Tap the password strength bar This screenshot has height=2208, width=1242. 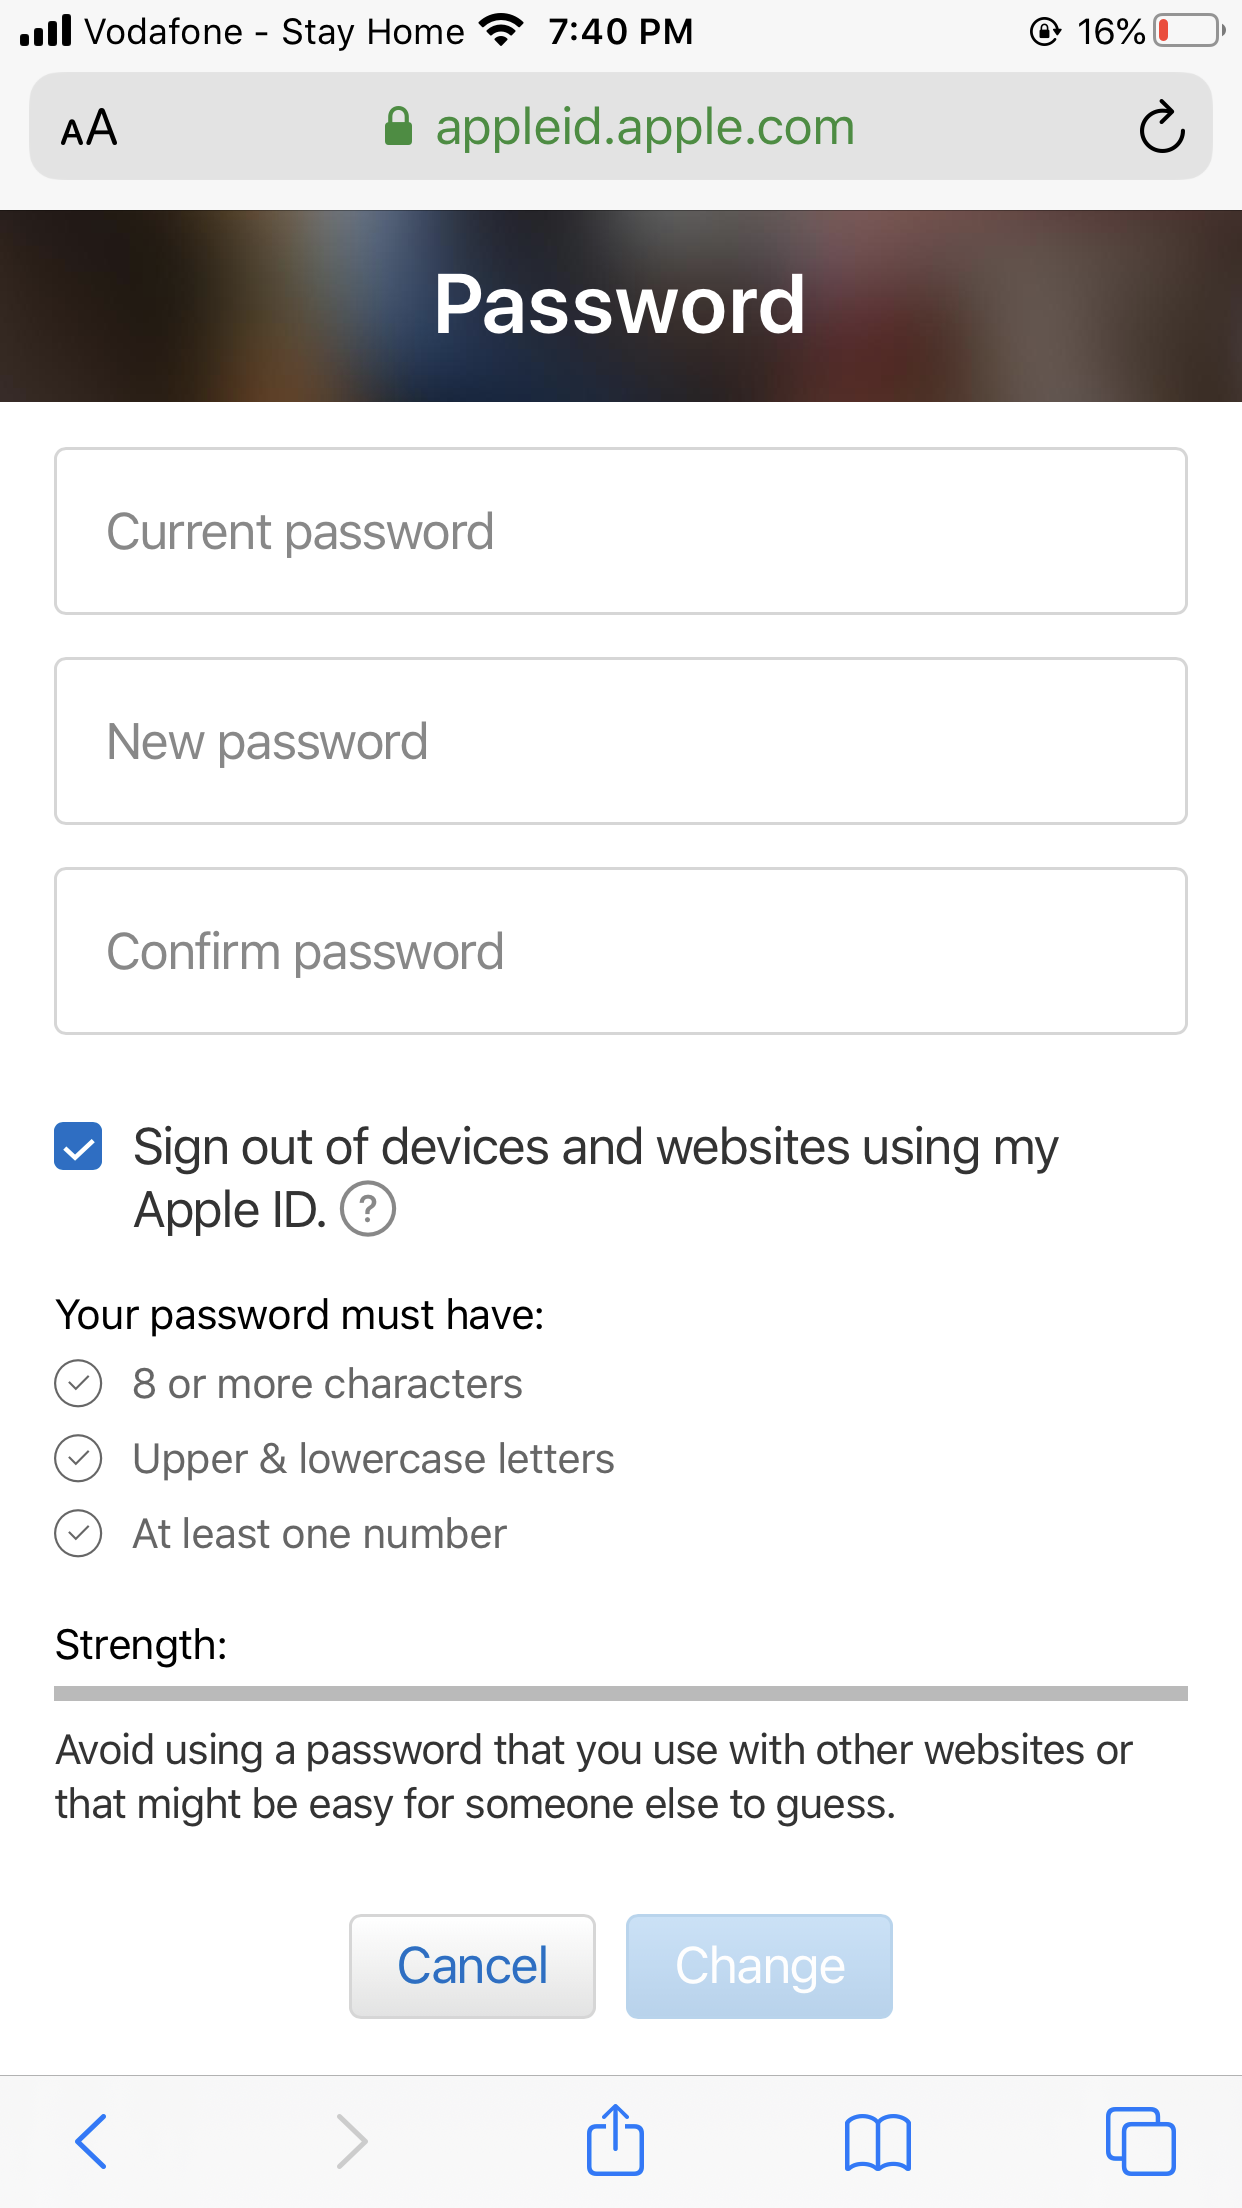click(620, 1693)
